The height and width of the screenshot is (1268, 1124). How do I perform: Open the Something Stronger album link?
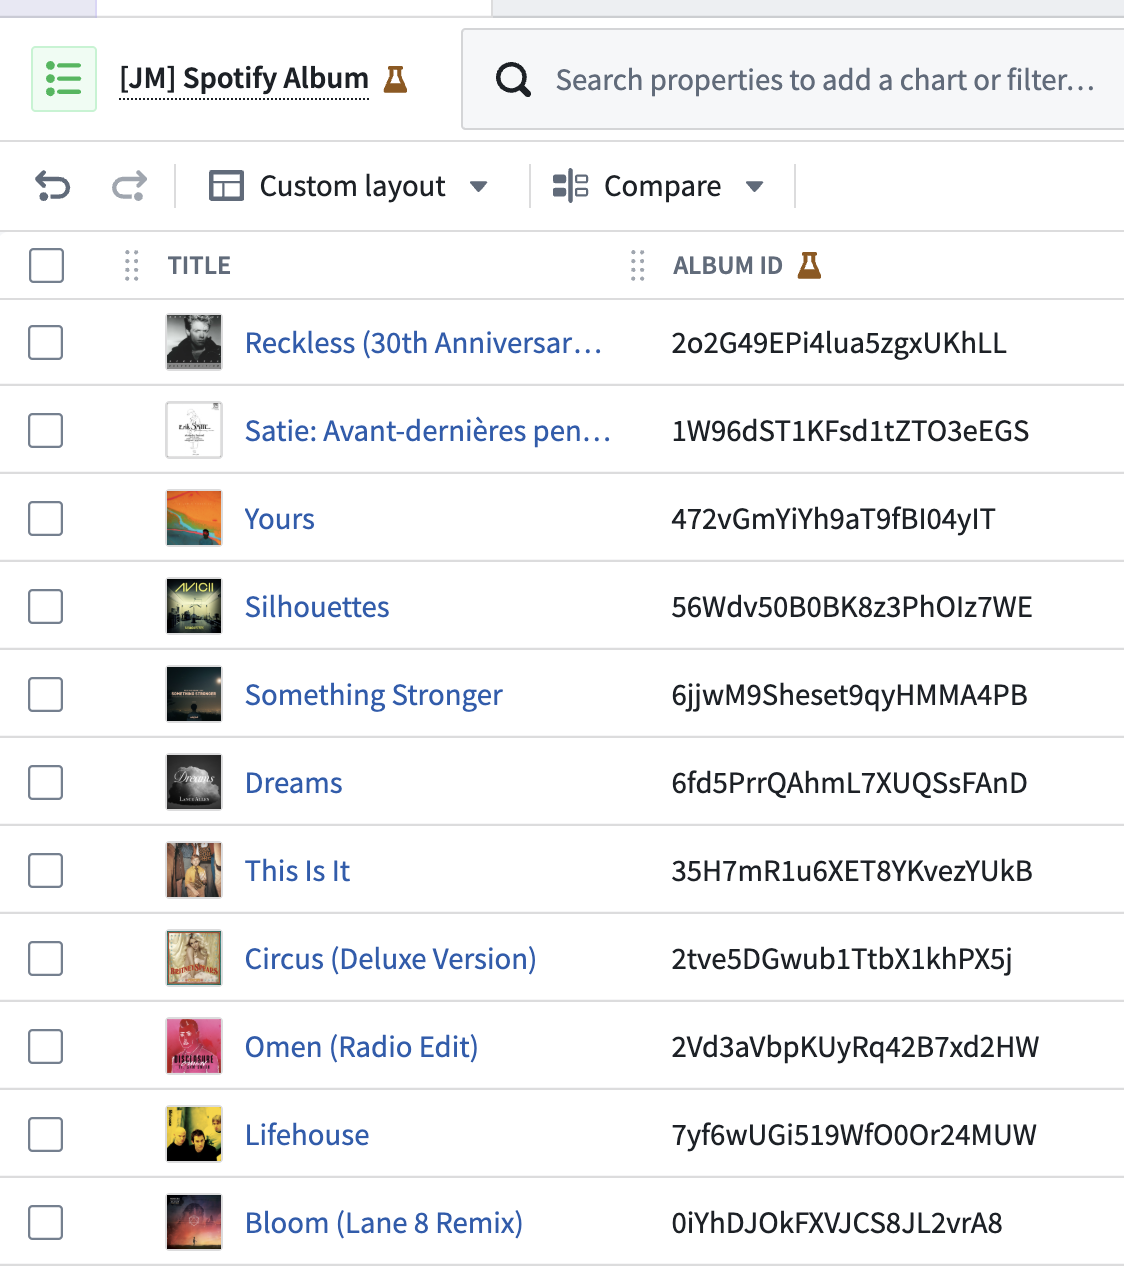[x=373, y=695]
